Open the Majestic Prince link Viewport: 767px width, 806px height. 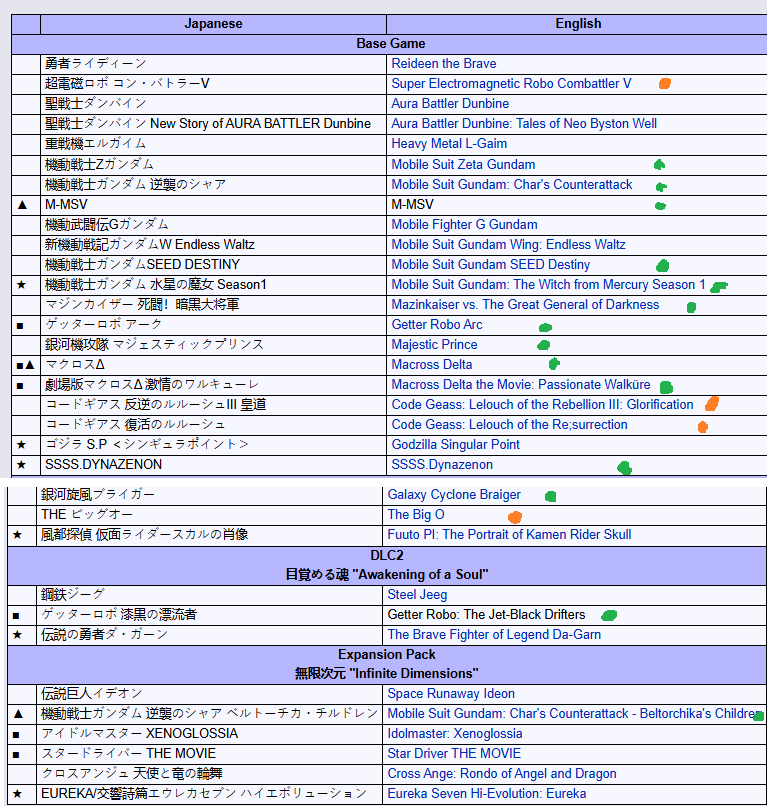click(434, 345)
